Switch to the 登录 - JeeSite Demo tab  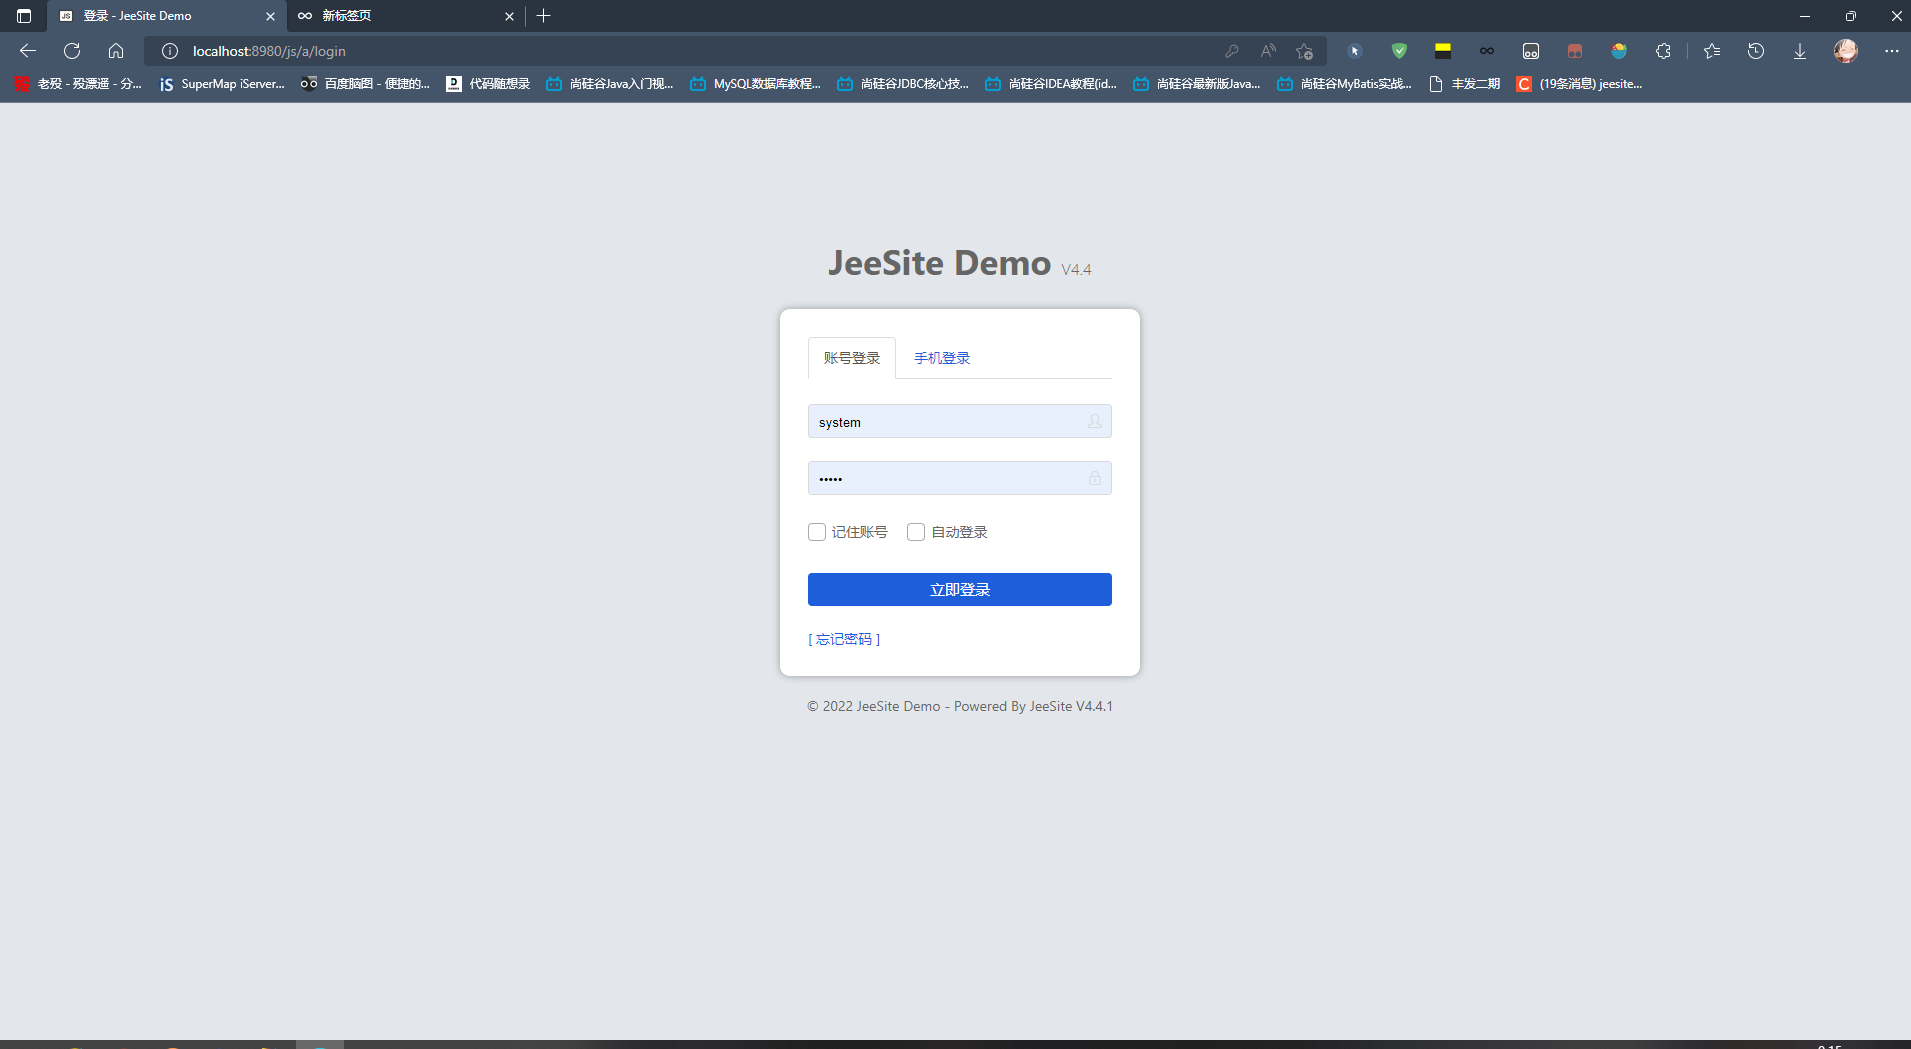point(166,16)
